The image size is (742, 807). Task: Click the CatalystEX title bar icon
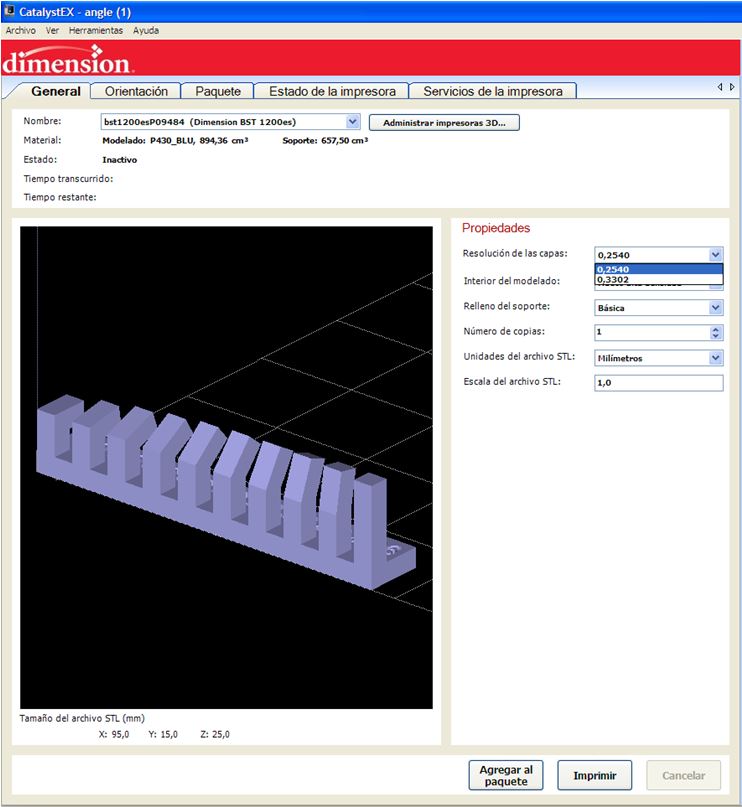click(x=9, y=11)
